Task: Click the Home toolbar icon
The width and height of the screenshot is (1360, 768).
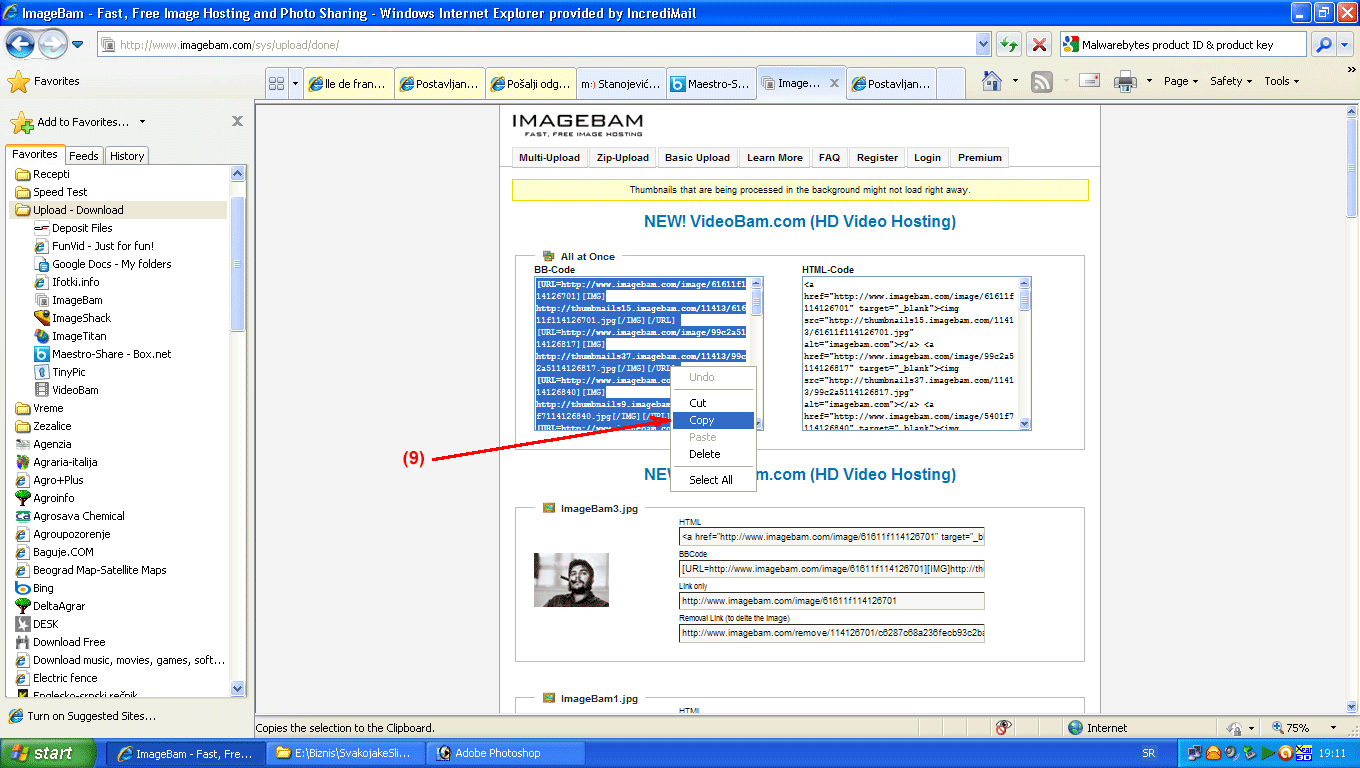Action: click(992, 81)
